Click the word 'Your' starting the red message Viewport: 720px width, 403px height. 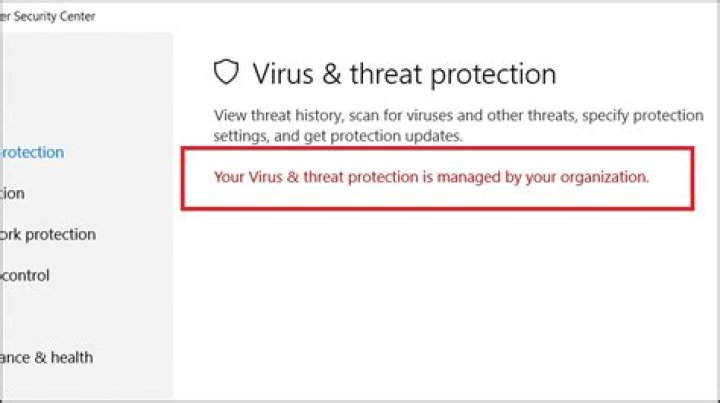pos(229,177)
